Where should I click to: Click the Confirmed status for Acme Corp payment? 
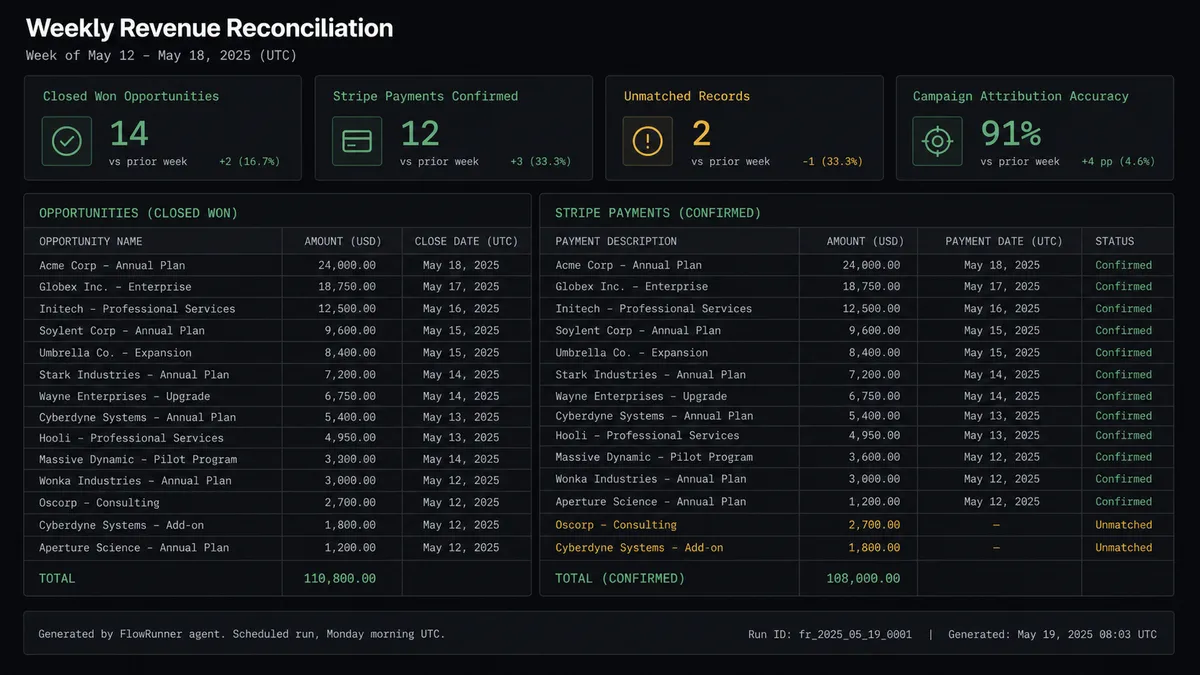click(x=1124, y=265)
